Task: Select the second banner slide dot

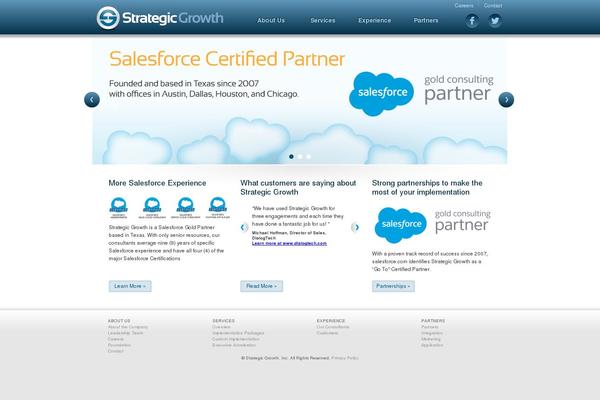Action: [300, 157]
